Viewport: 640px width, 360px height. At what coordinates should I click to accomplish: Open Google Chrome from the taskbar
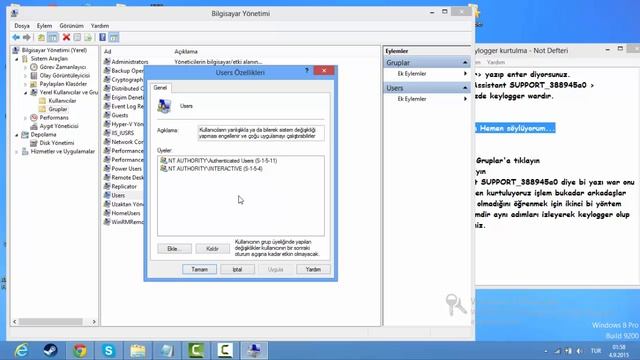tap(80, 350)
